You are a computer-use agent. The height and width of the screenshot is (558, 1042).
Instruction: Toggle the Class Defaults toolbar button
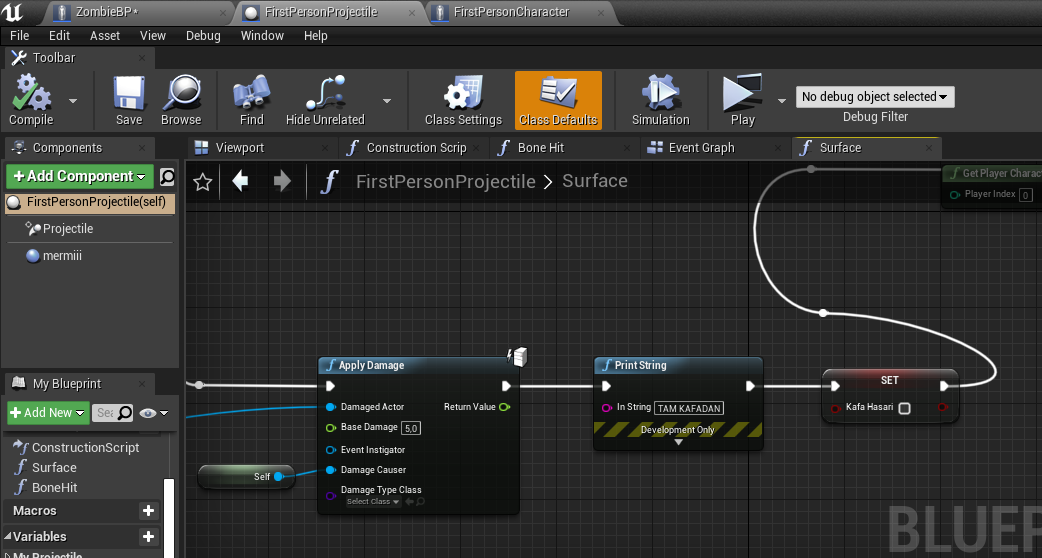click(558, 100)
